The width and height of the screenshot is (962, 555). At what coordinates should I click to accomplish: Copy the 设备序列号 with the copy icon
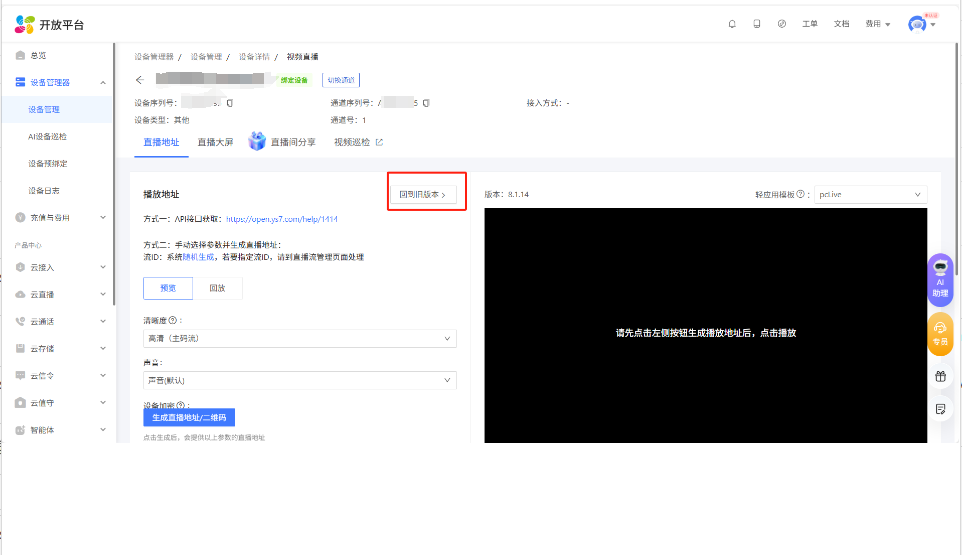pos(229,103)
